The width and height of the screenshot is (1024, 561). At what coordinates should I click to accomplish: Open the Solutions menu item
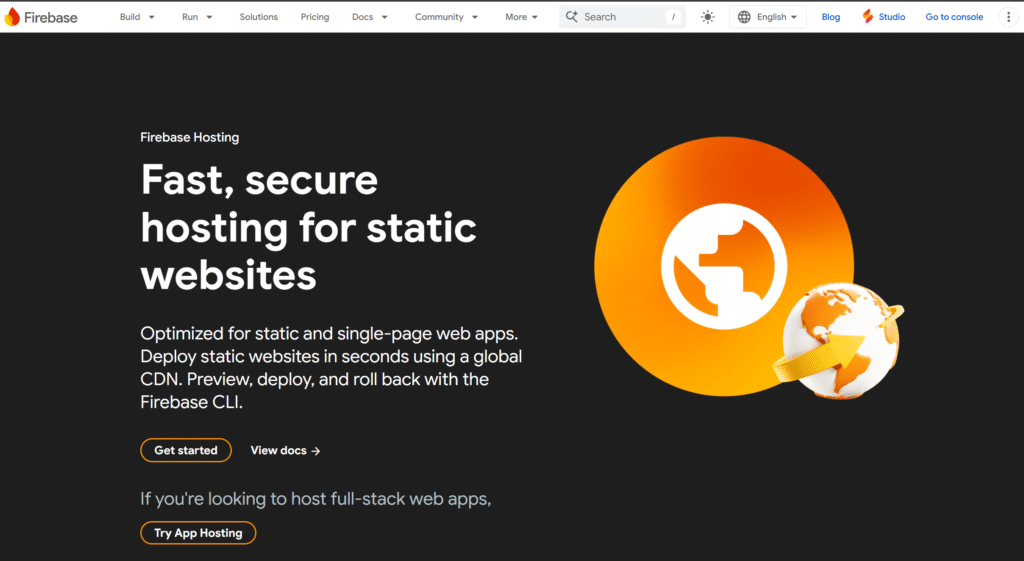coord(259,17)
